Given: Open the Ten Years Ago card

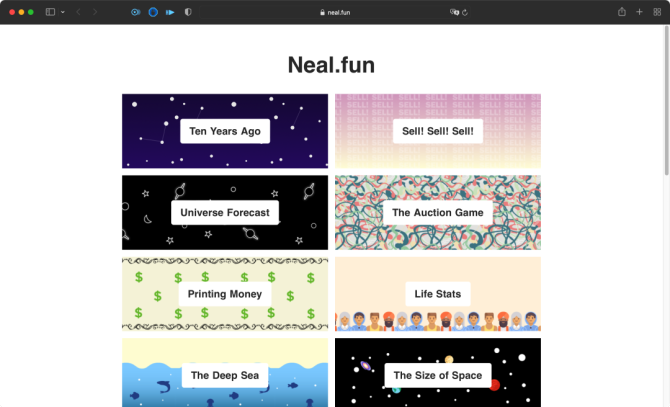Looking at the screenshot, I should click(x=225, y=131).
